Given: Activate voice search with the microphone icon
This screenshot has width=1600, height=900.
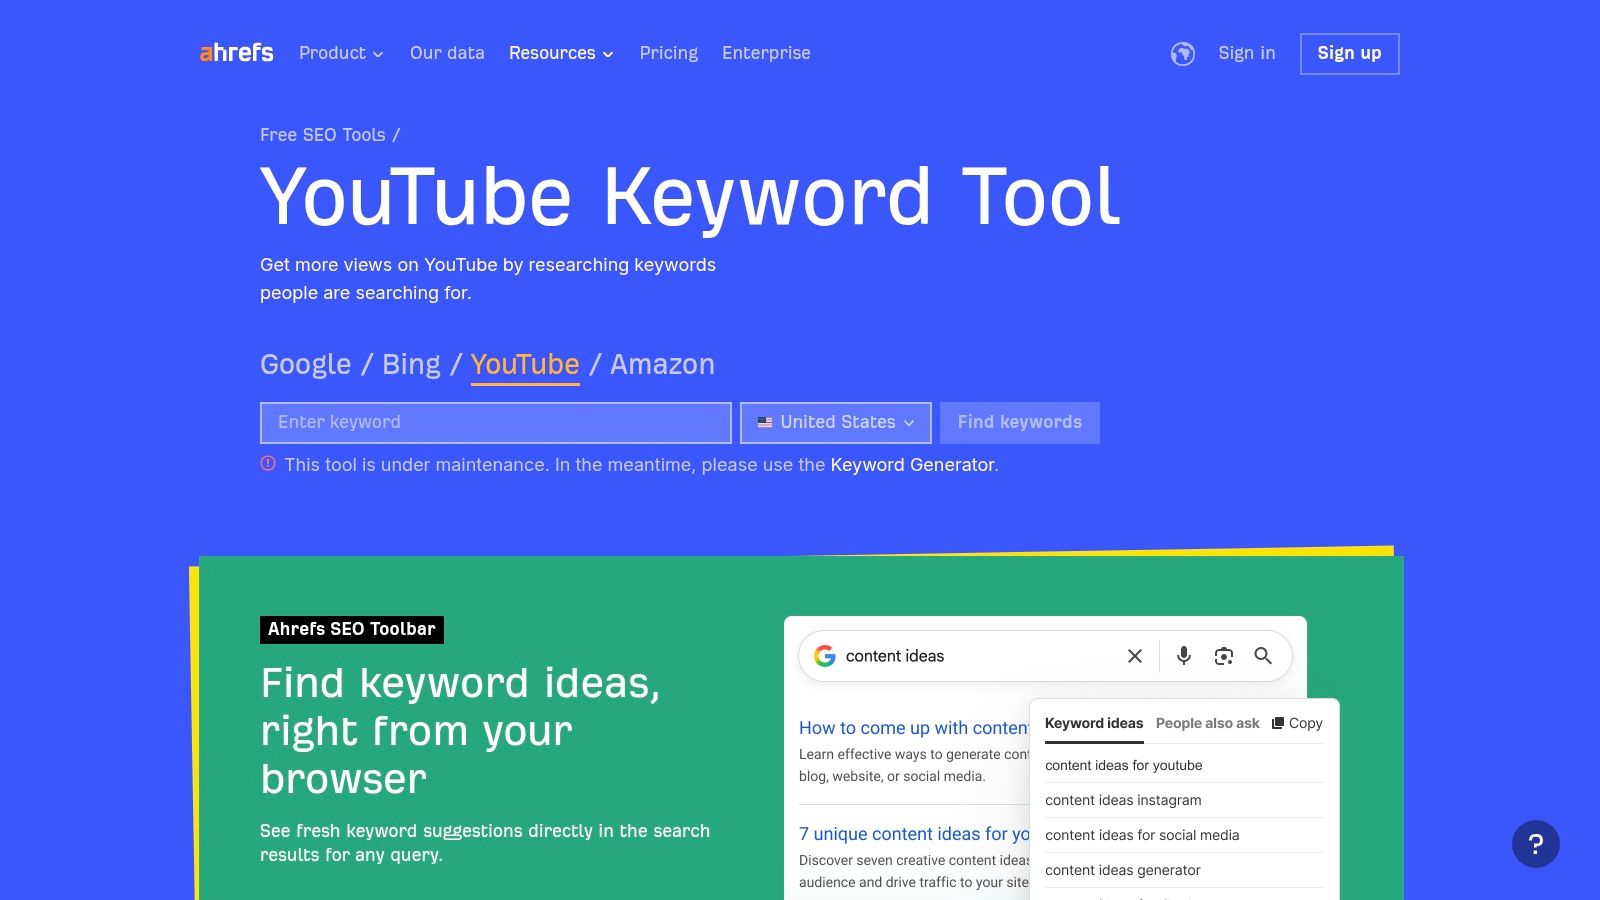Looking at the screenshot, I should [x=1183, y=656].
